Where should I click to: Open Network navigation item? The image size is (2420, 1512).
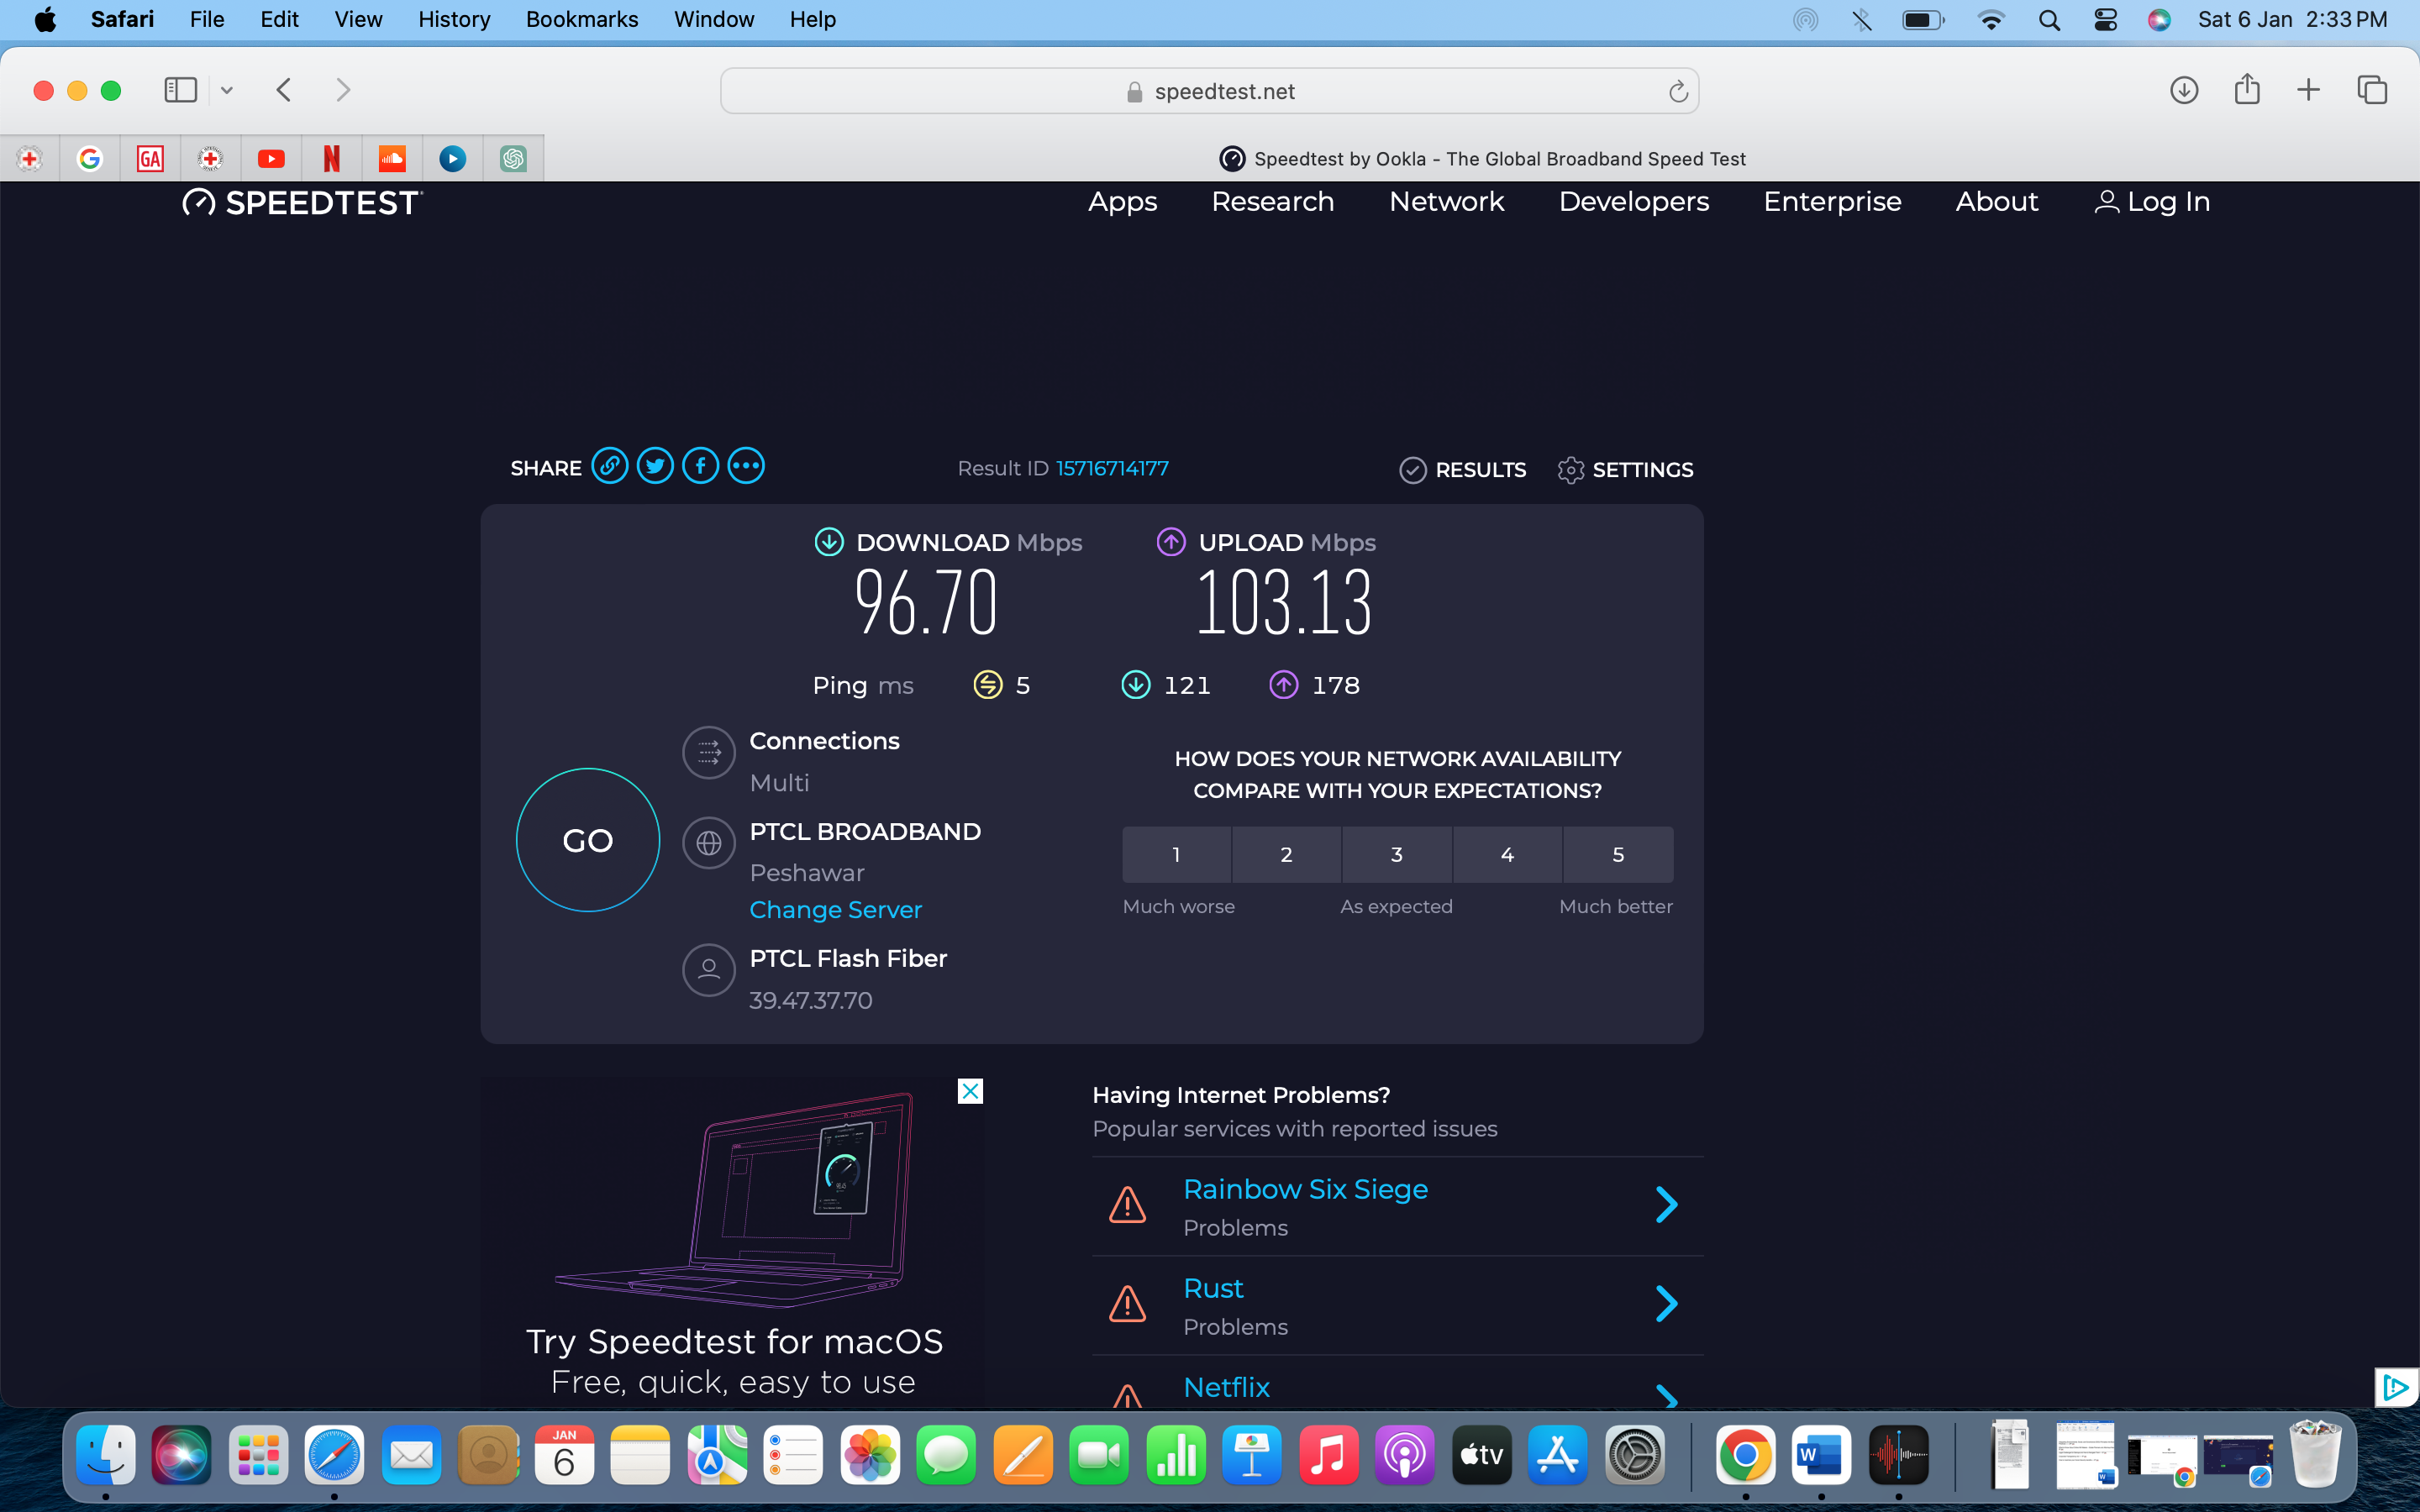pyautogui.click(x=1446, y=202)
